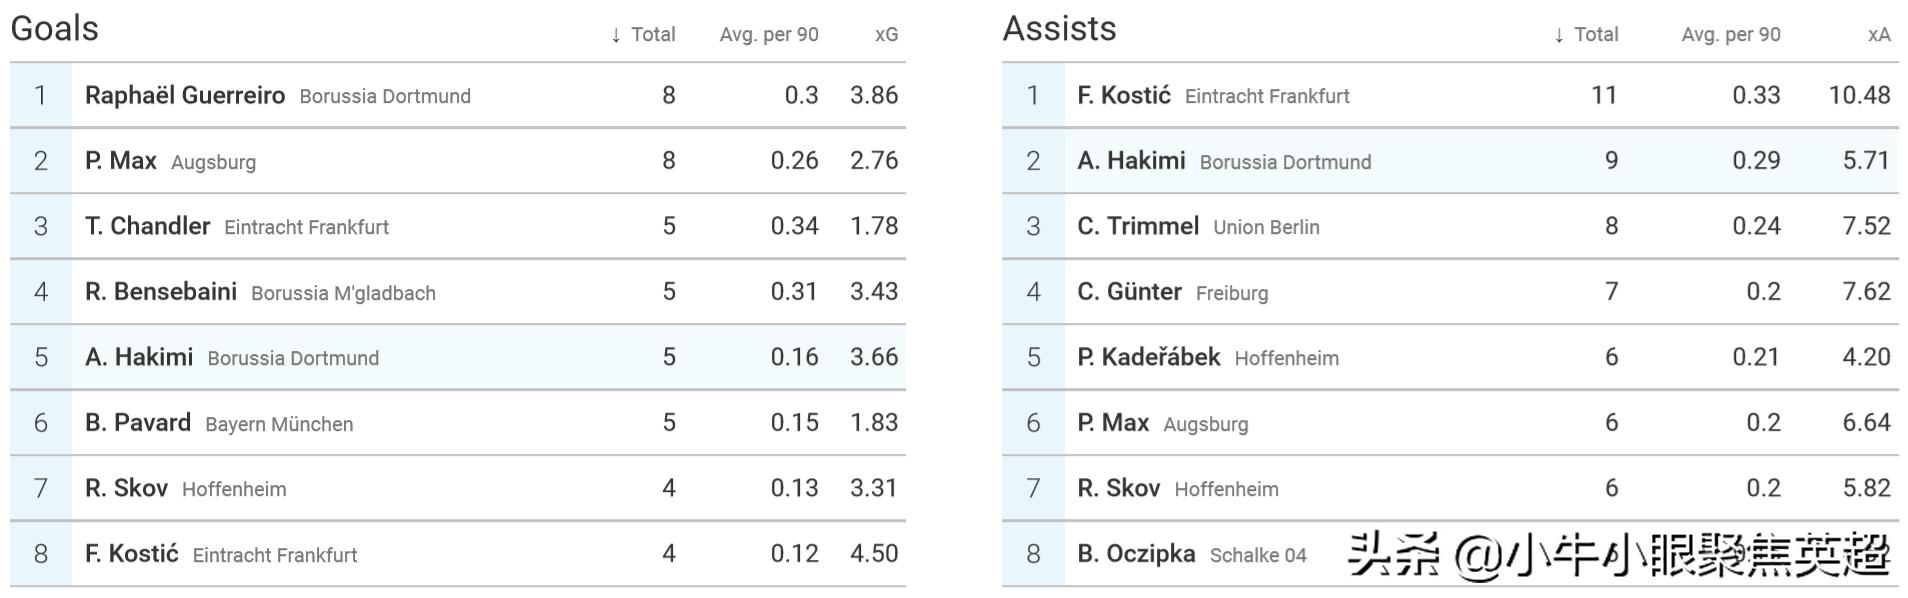Viewport: 1908px width, 598px height.
Task: Click Bayern München team name
Action: tap(279, 424)
